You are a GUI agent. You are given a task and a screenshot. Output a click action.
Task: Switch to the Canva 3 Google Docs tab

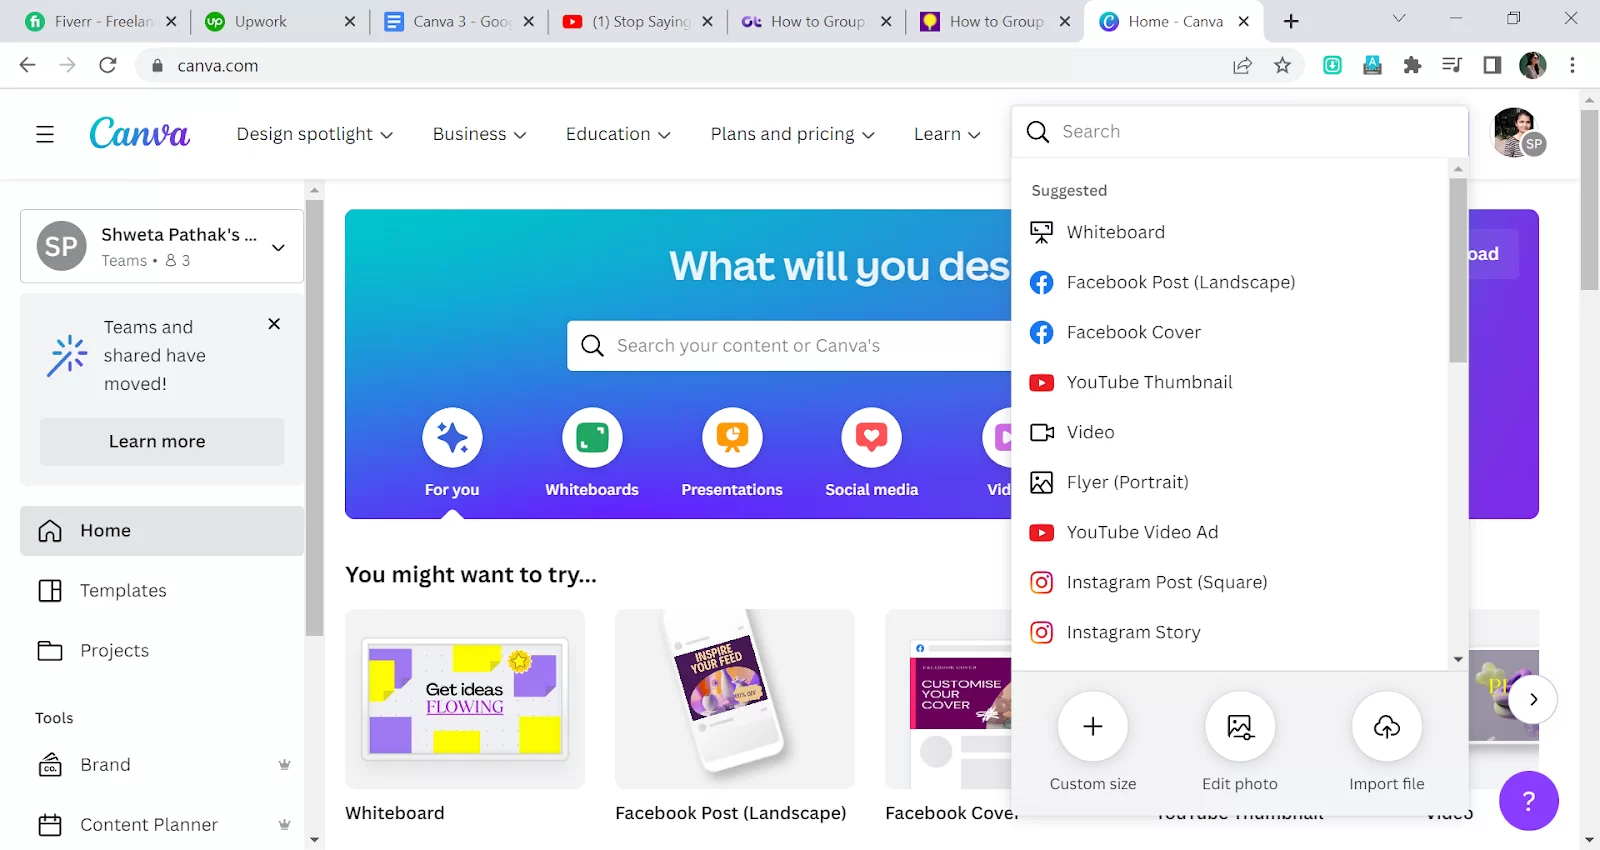460,21
